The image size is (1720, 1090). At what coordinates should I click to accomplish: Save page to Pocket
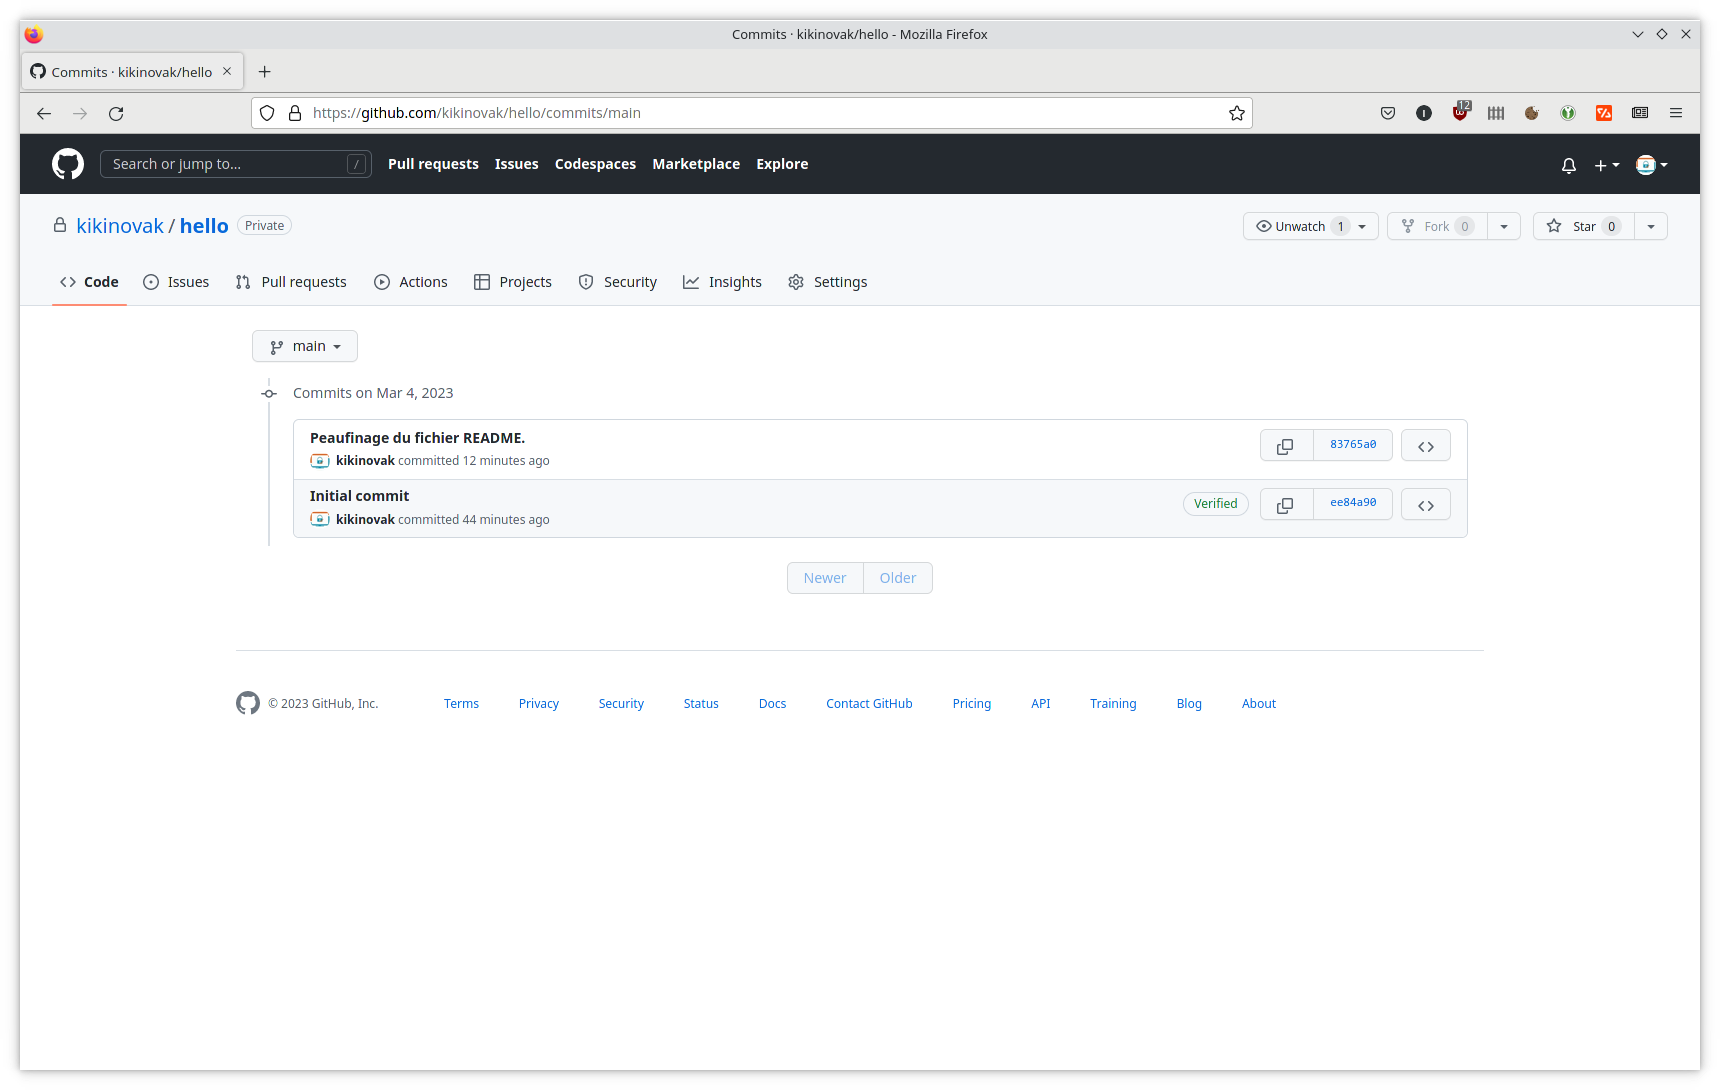(1388, 113)
